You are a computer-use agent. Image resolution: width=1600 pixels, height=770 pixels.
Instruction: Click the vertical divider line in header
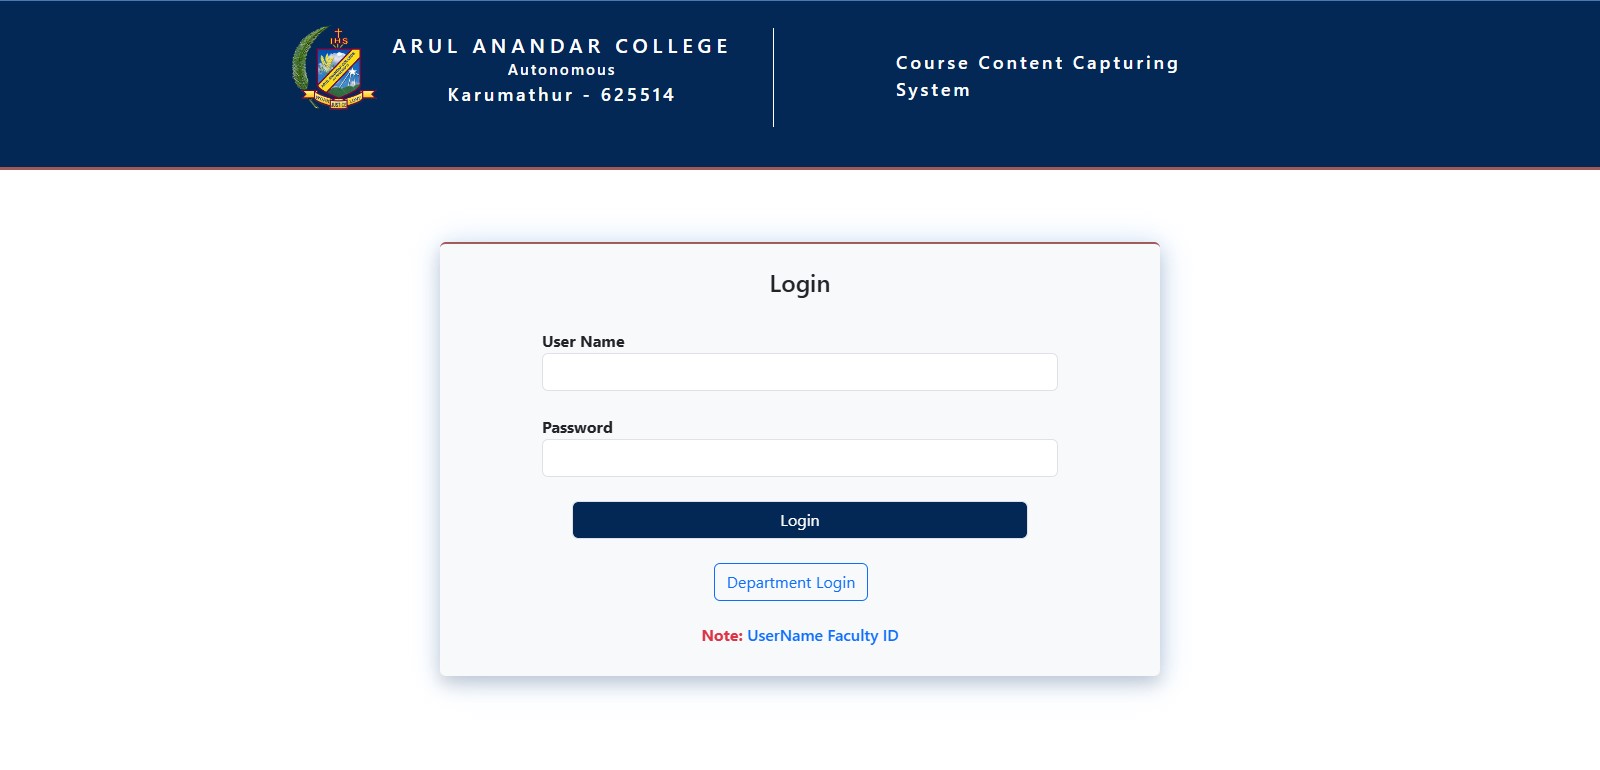point(773,78)
